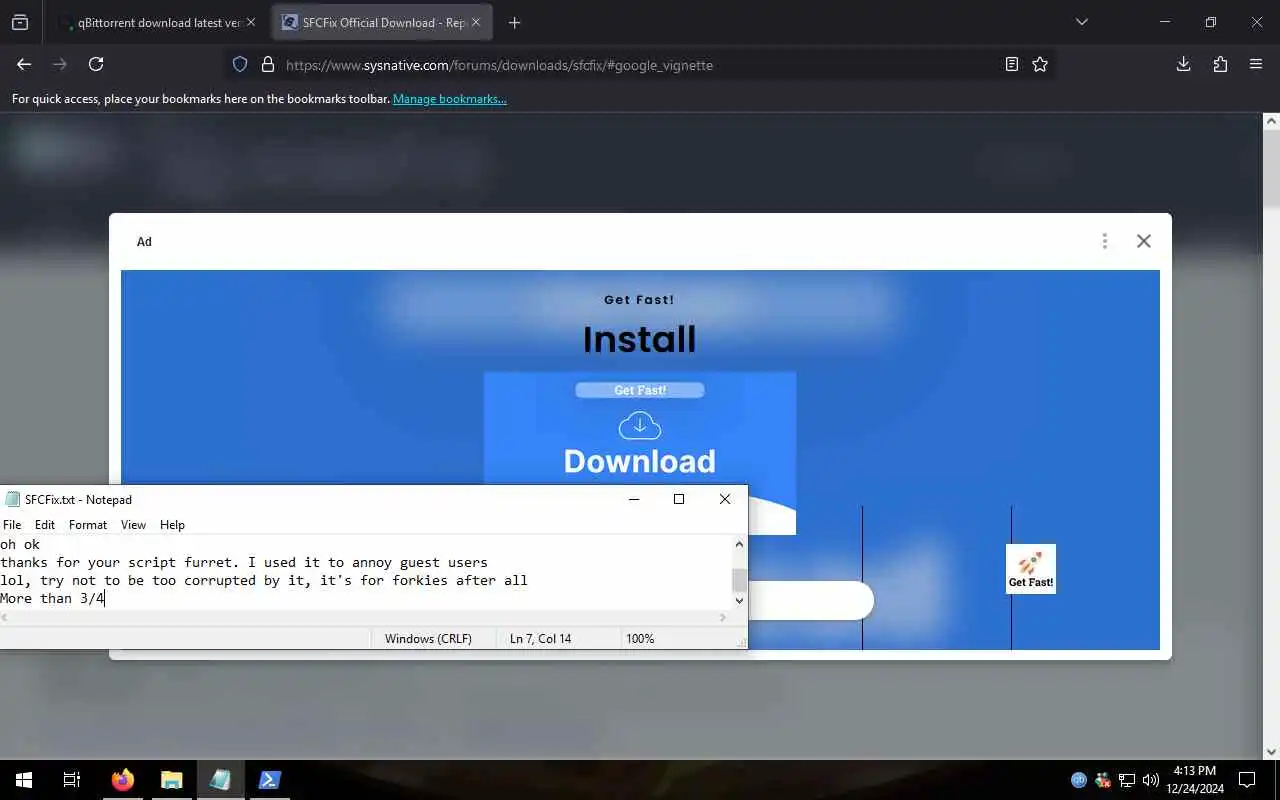Screen dimensions: 1280x800
Task: Click browser page scrollbar up arrow
Action: pyautogui.click(x=1271, y=121)
